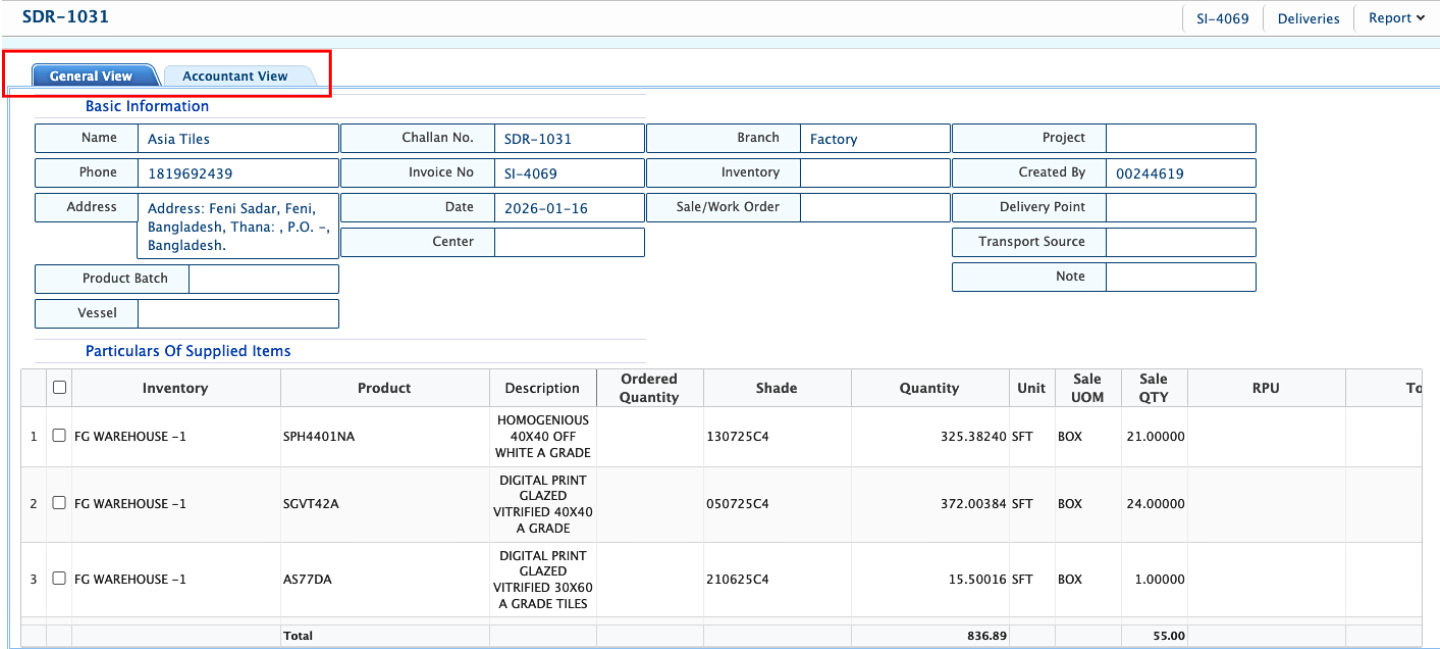The height and width of the screenshot is (649, 1440).
Task: Check the row 2 SGVT42A checkbox
Action: click(59, 503)
